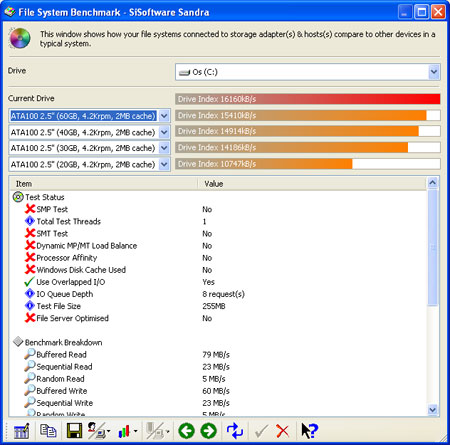The image size is (450, 445).
Task: Click the Value column header
Action: point(312,184)
